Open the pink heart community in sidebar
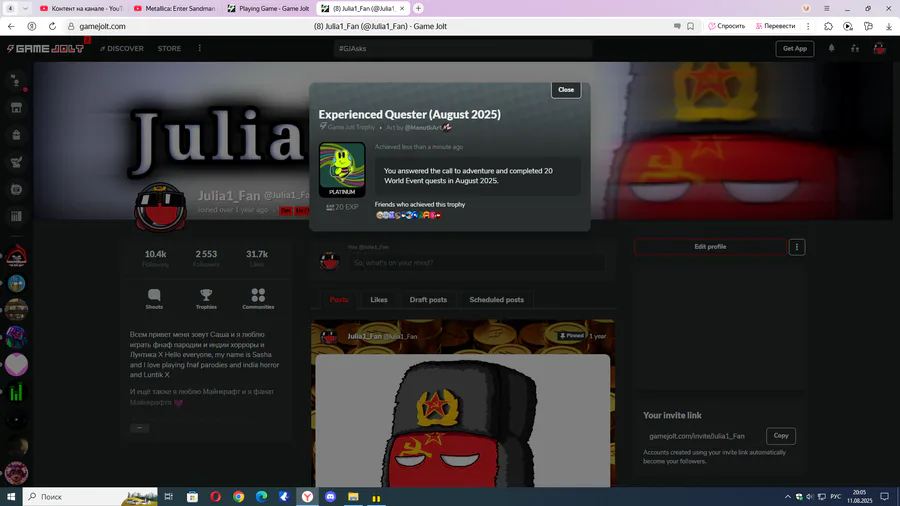The width and height of the screenshot is (900, 506). (16, 365)
